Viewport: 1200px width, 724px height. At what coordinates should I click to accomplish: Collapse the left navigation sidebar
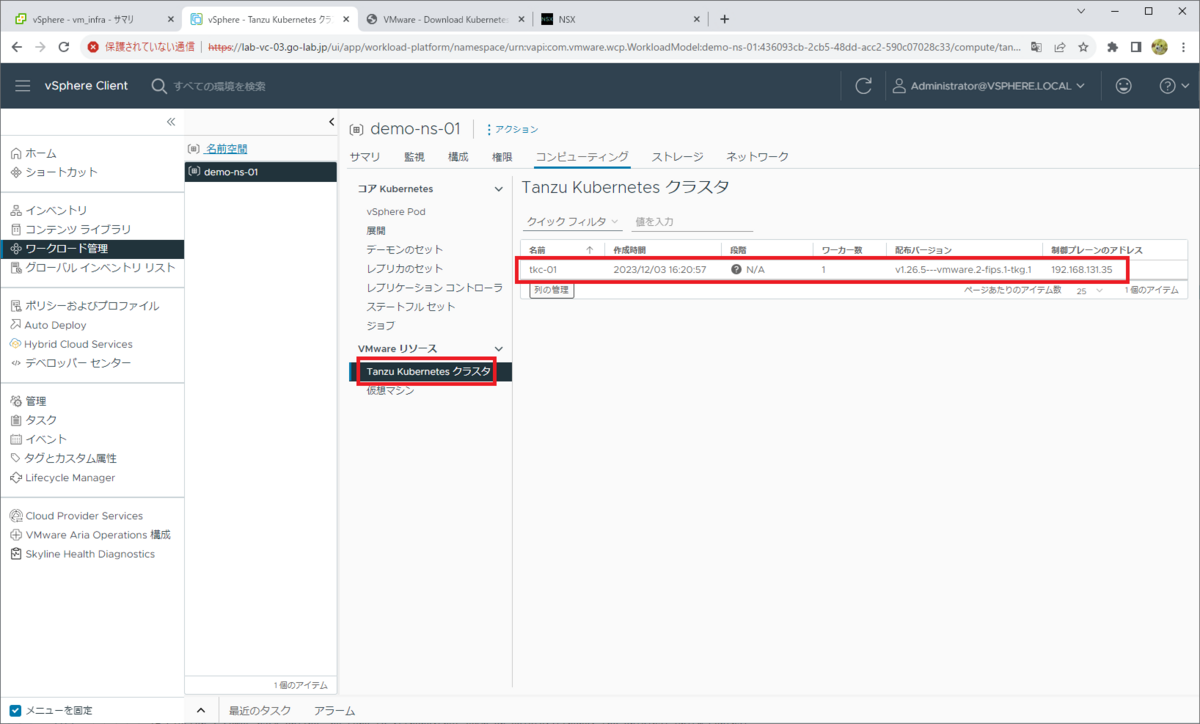(170, 121)
